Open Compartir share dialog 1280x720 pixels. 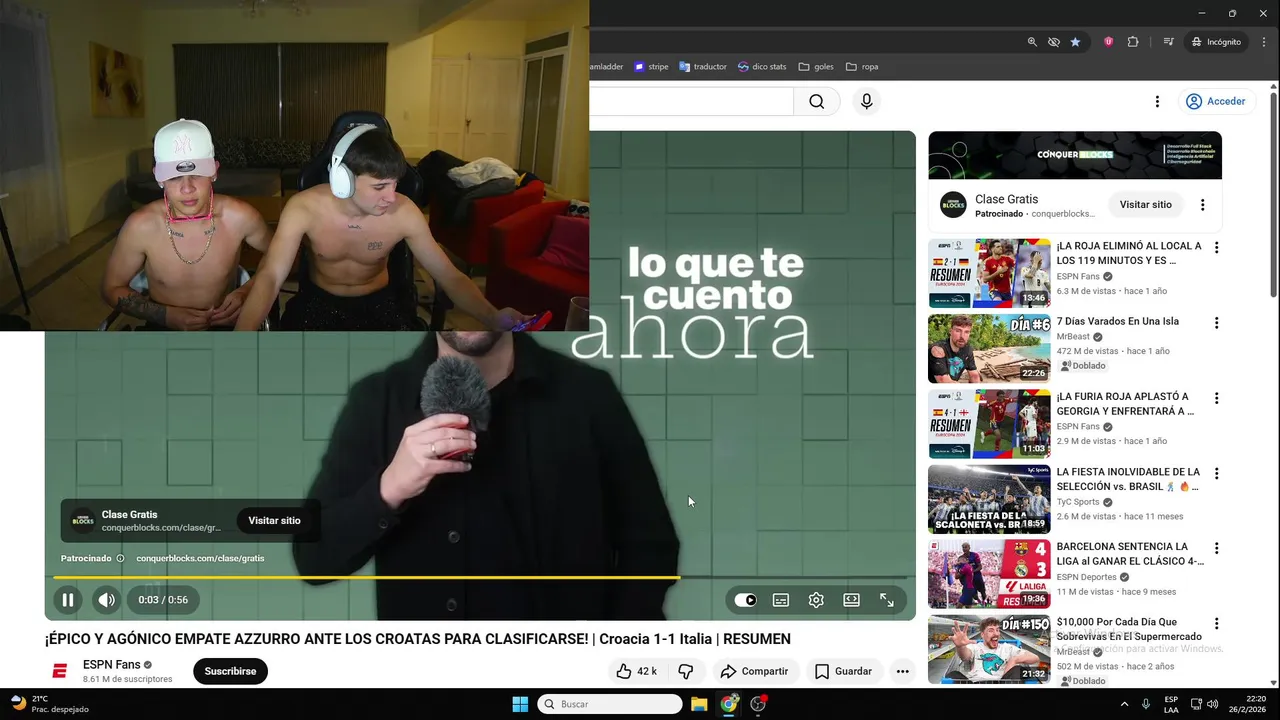click(x=754, y=671)
